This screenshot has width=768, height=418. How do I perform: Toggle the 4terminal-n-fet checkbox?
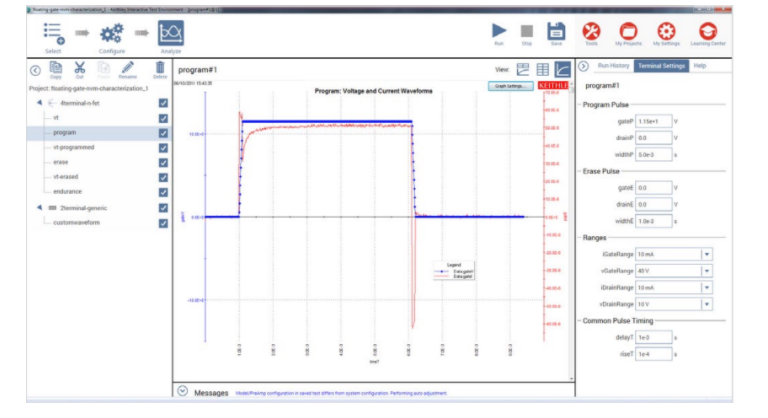coord(163,103)
